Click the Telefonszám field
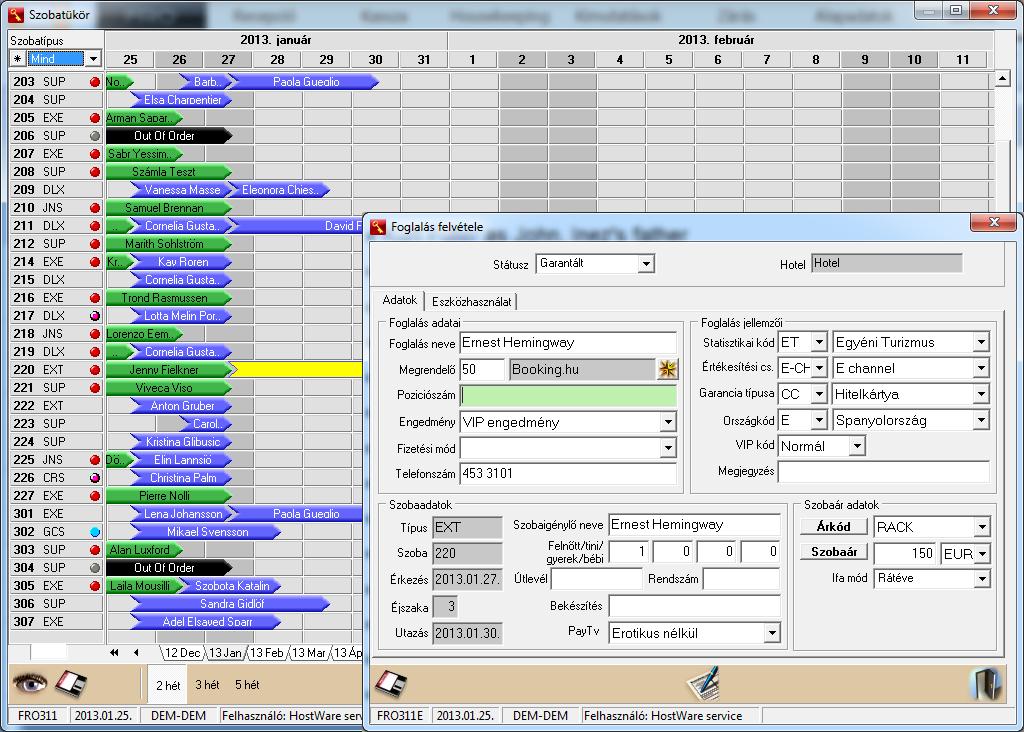Screen dimensions: 1024x732 568,473
